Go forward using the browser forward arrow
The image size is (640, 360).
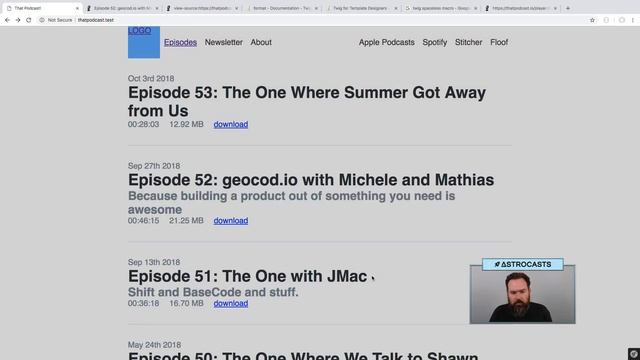[x=18, y=20]
